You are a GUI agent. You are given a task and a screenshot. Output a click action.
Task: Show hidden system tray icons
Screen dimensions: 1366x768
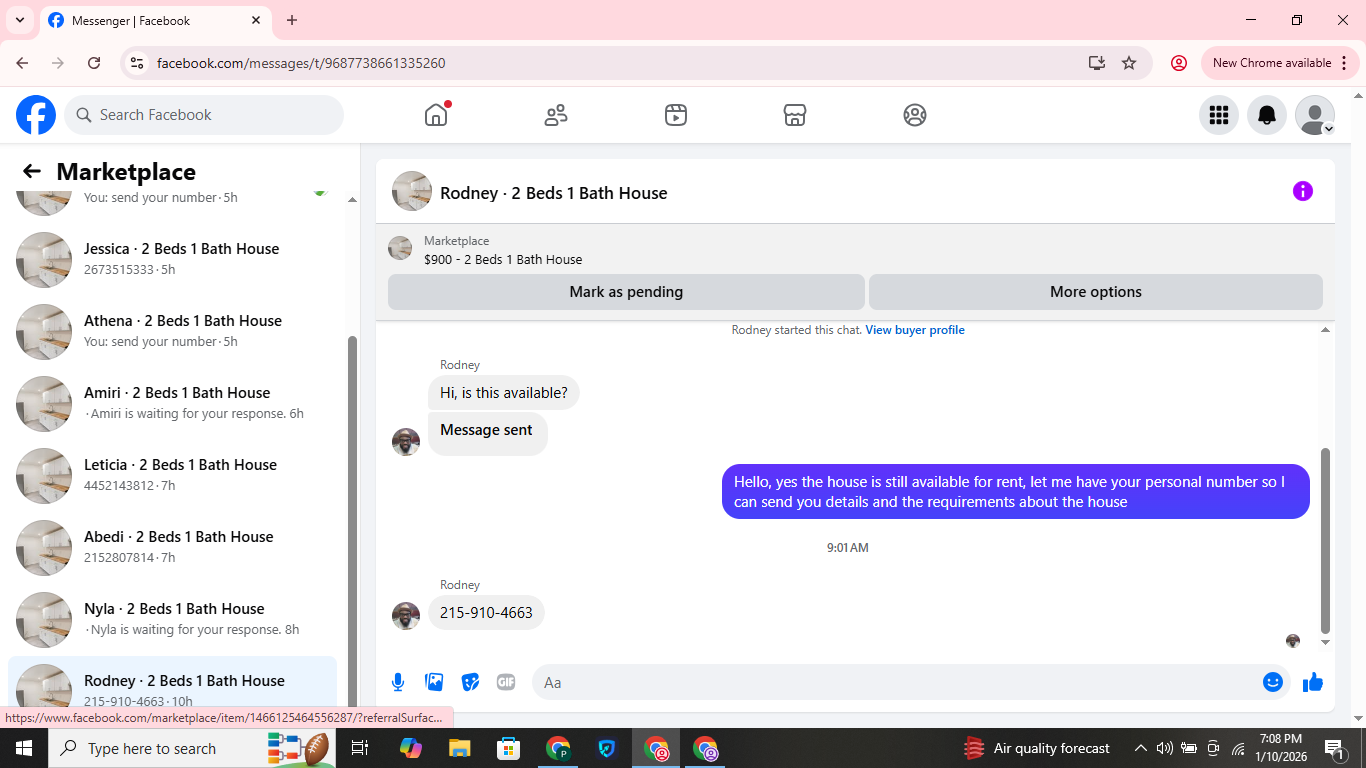click(x=1140, y=748)
